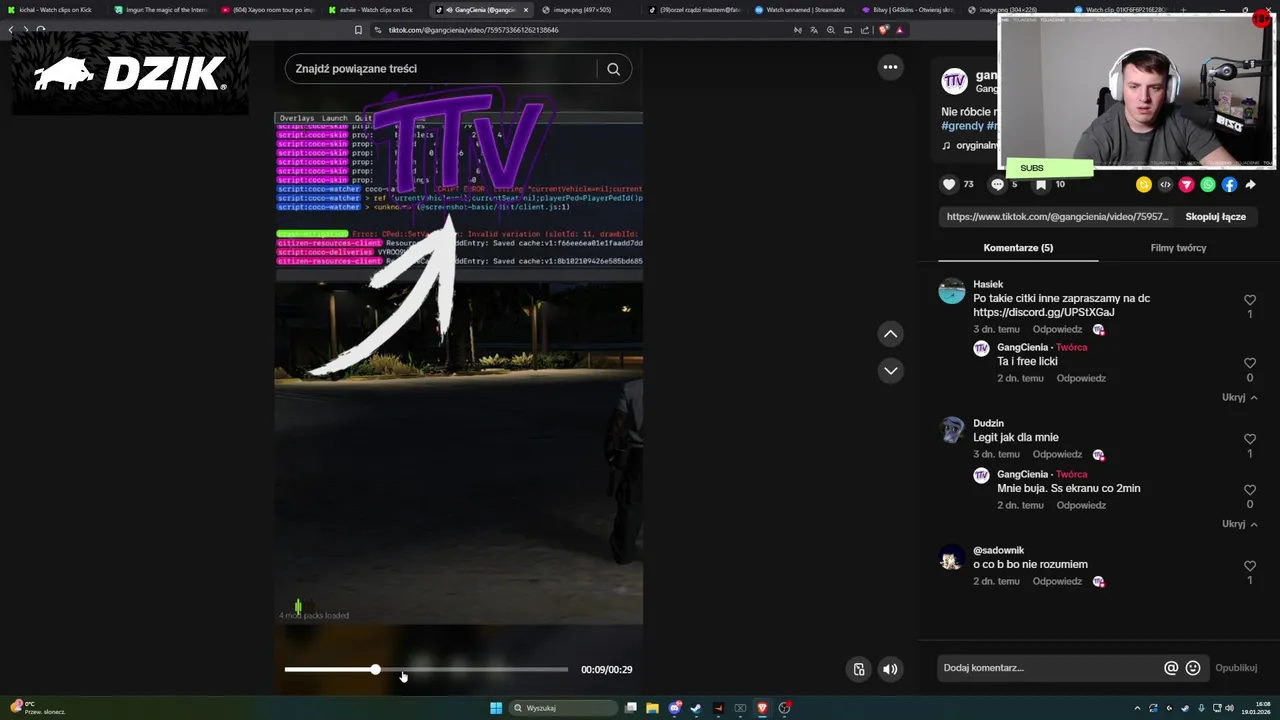
Task: Open Dudzin's profile avatar
Action: click(952, 430)
